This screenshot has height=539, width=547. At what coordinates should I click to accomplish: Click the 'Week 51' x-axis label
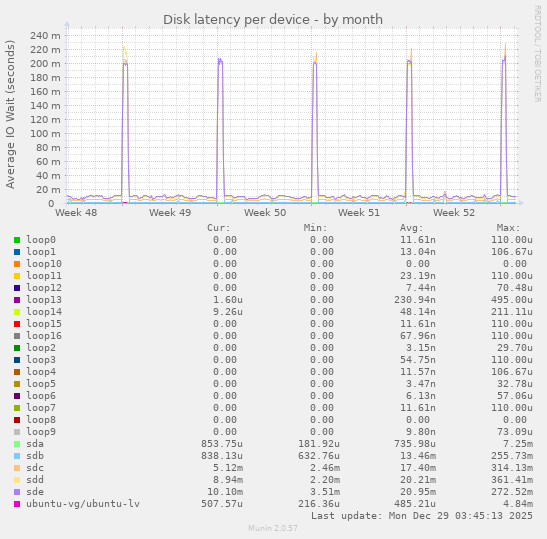click(359, 212)
